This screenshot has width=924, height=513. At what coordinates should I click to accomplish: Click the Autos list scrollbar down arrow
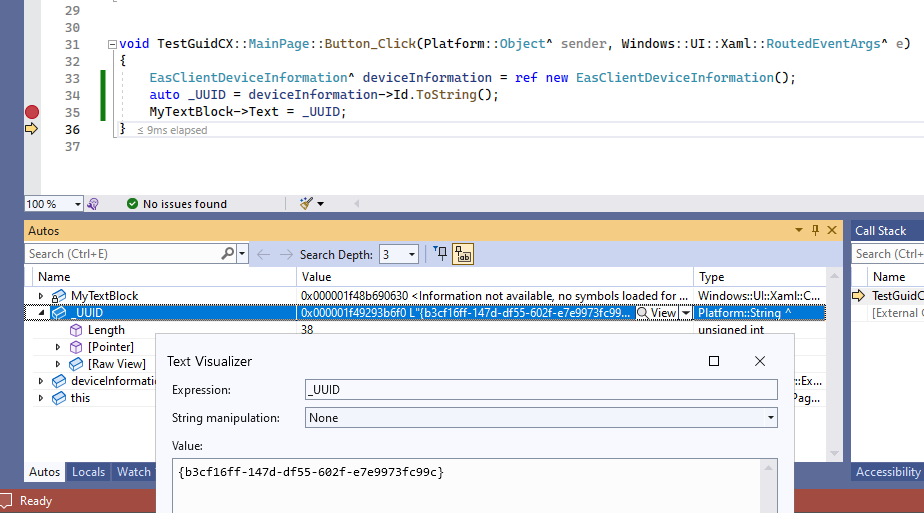click(x=834, y=454)
